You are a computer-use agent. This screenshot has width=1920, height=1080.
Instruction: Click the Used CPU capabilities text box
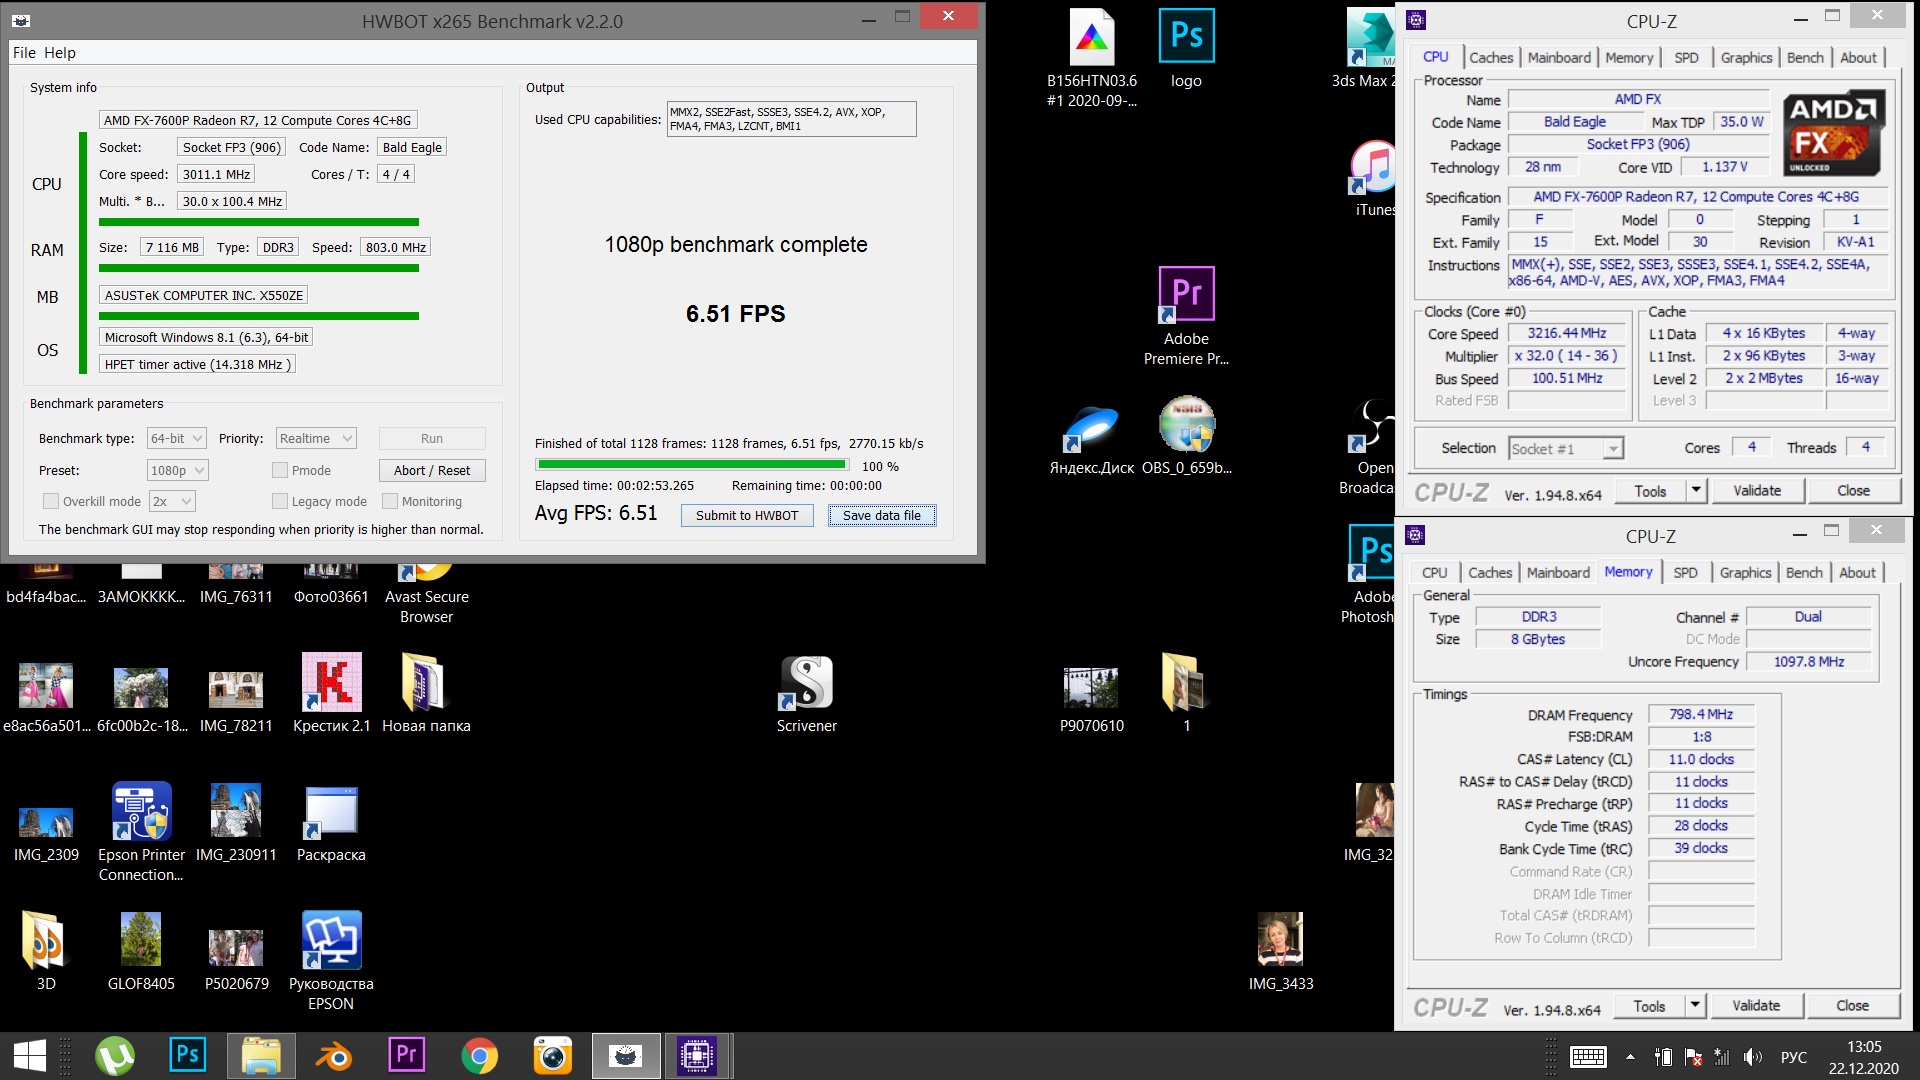point(791,119)
